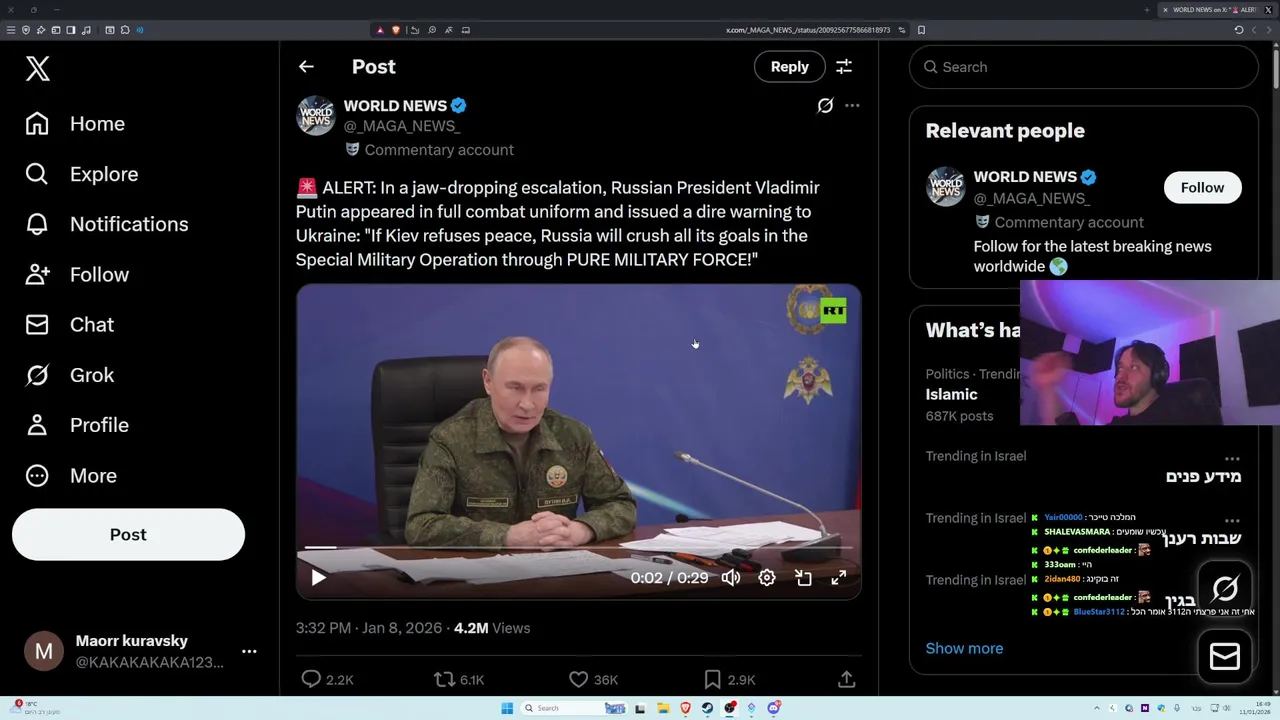Viewport: 1280px width, 720px height.
Task: Click the X logo in sidebar
Action: pos(37,68)
